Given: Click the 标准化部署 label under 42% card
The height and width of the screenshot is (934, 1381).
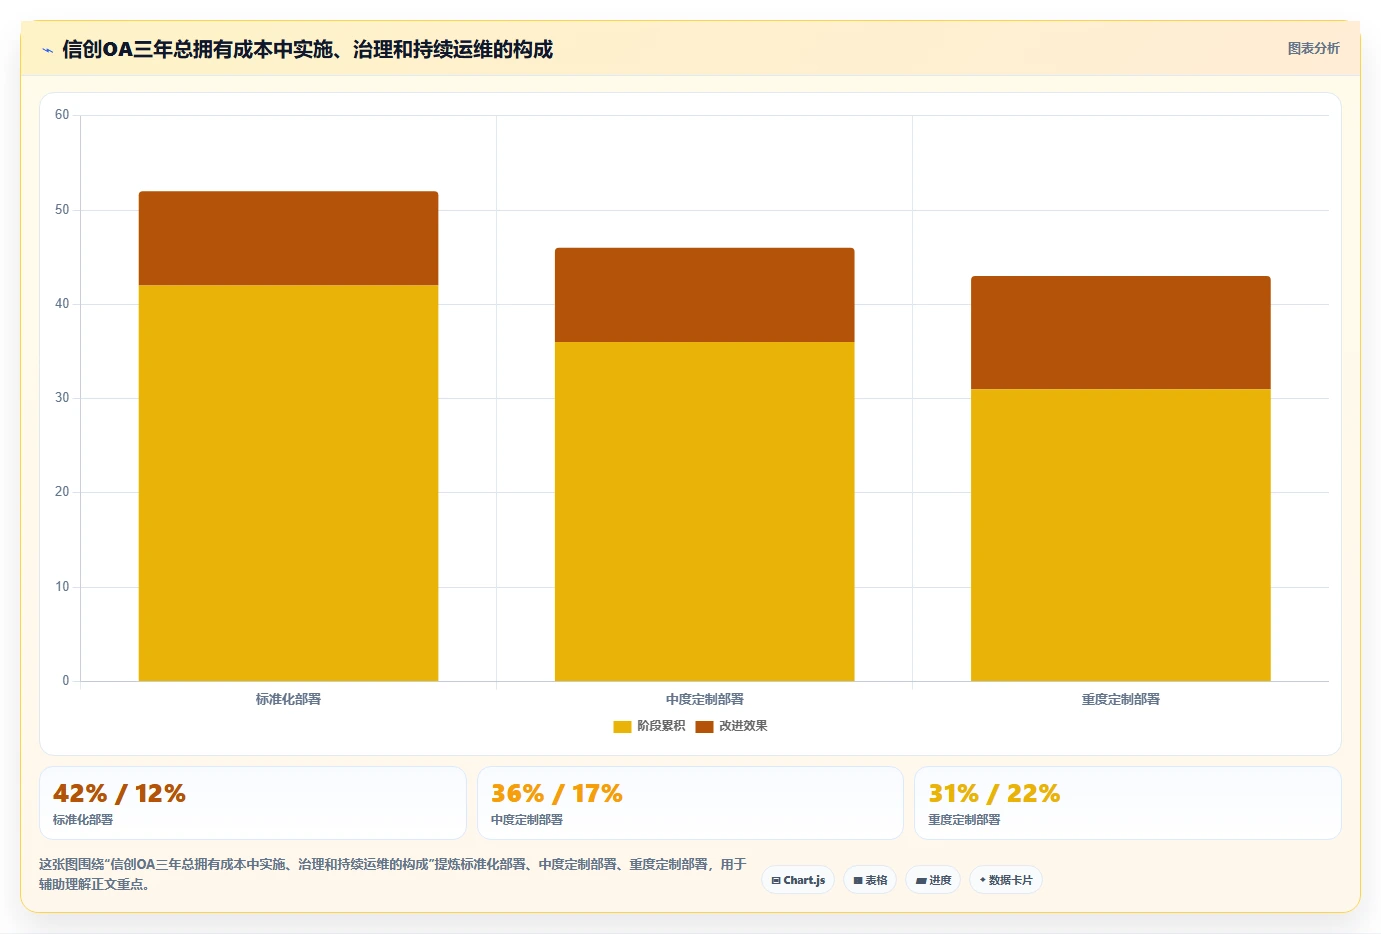Looking at the screenshot, I should click(x=83, y=820).
